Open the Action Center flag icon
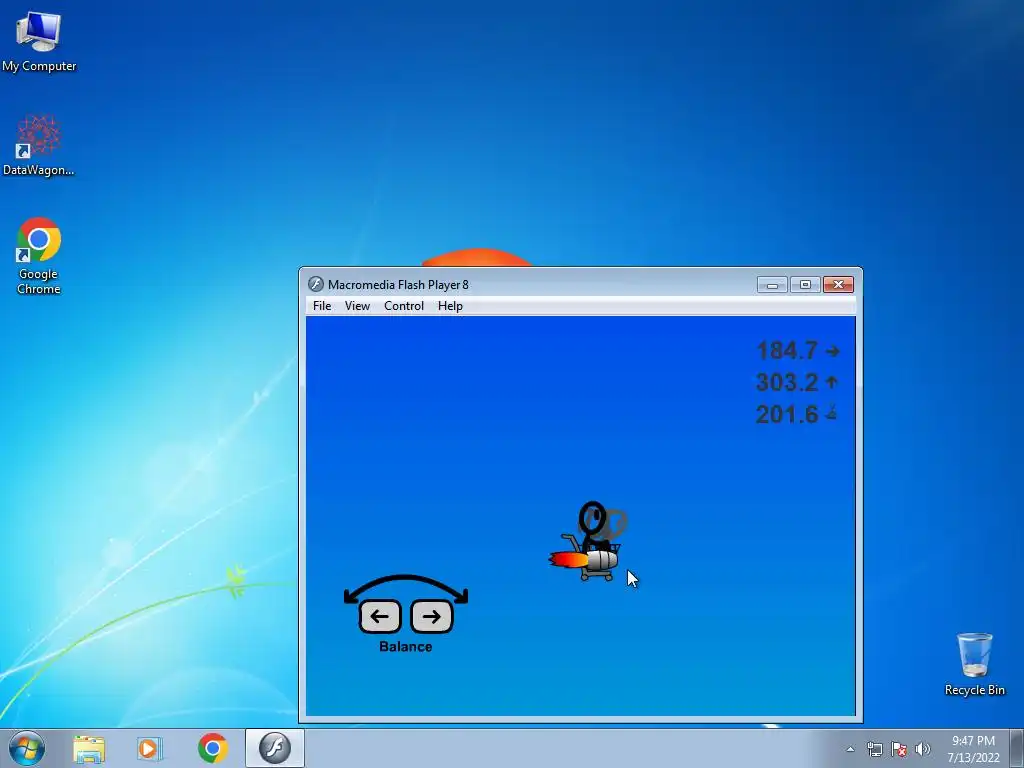The image size is (1024, 768). coord(899,749)
